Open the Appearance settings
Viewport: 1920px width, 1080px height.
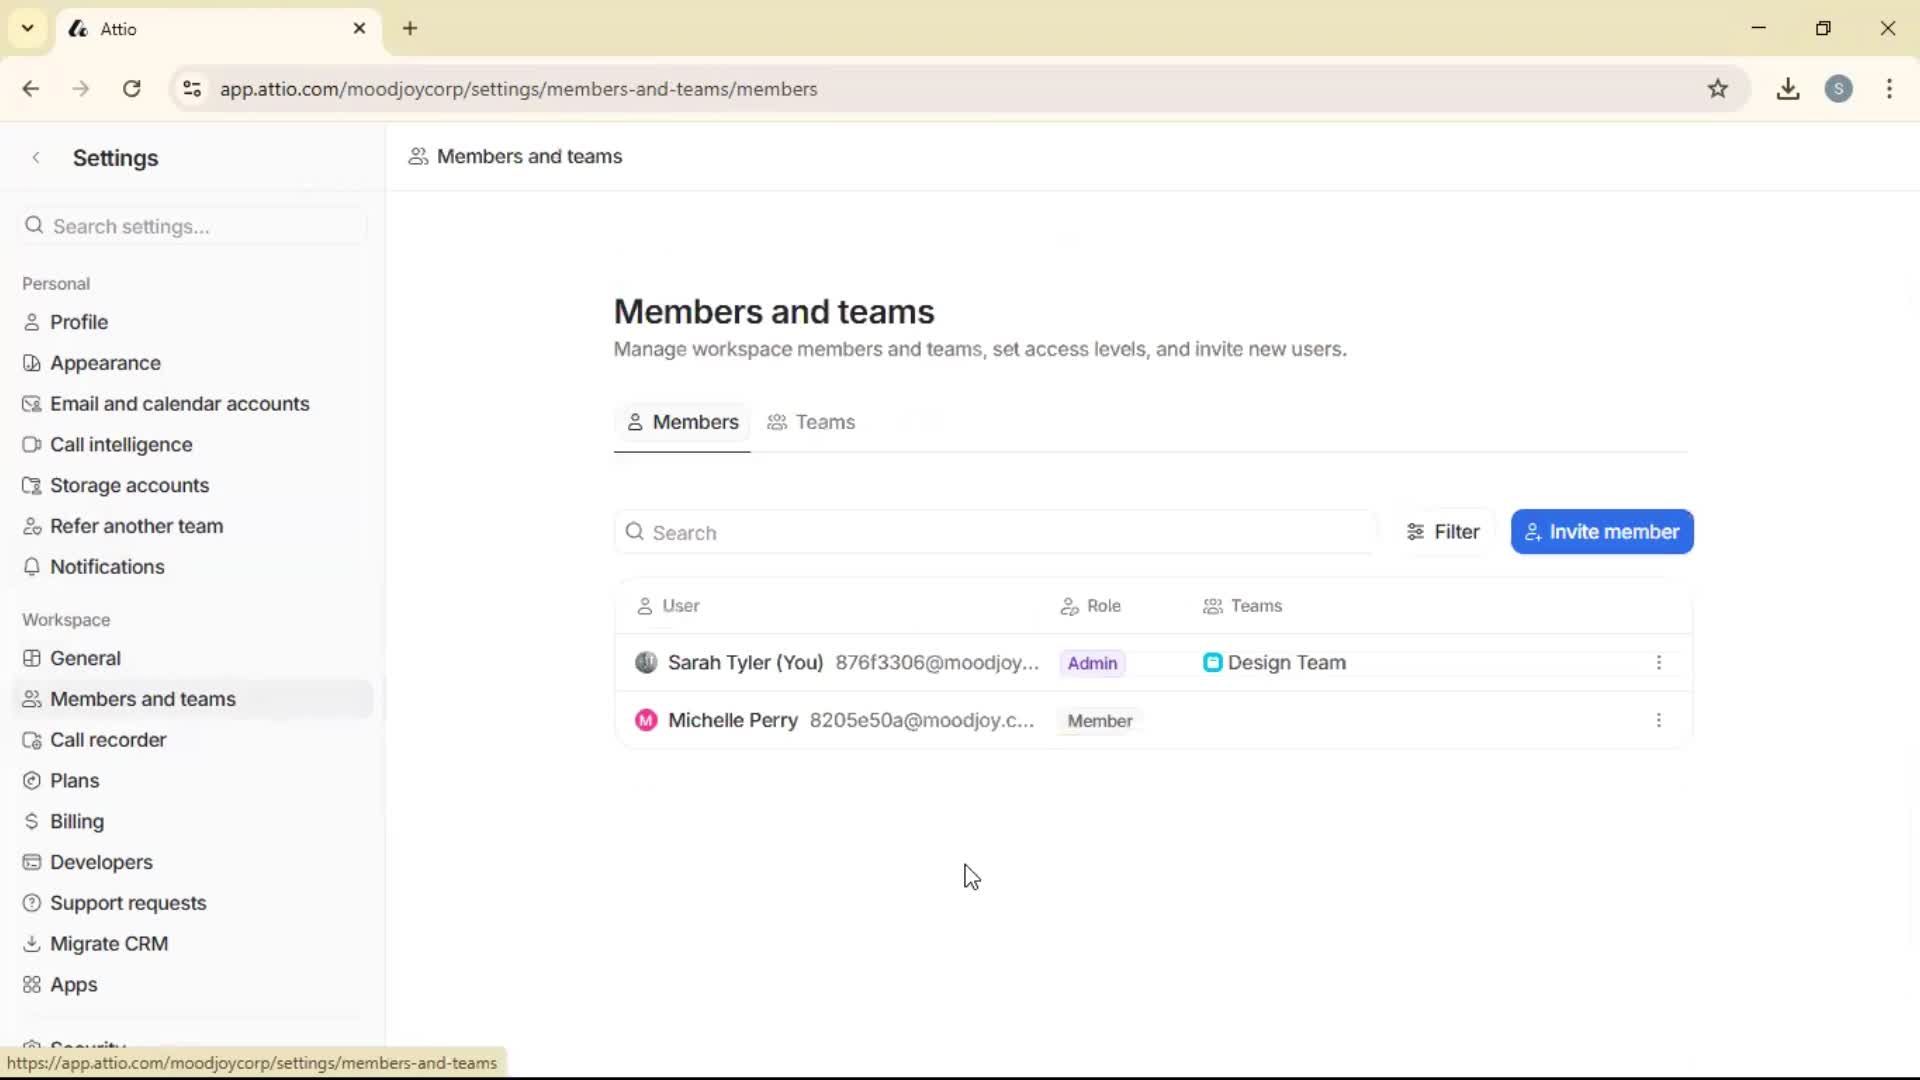click(x=104, y=362)
